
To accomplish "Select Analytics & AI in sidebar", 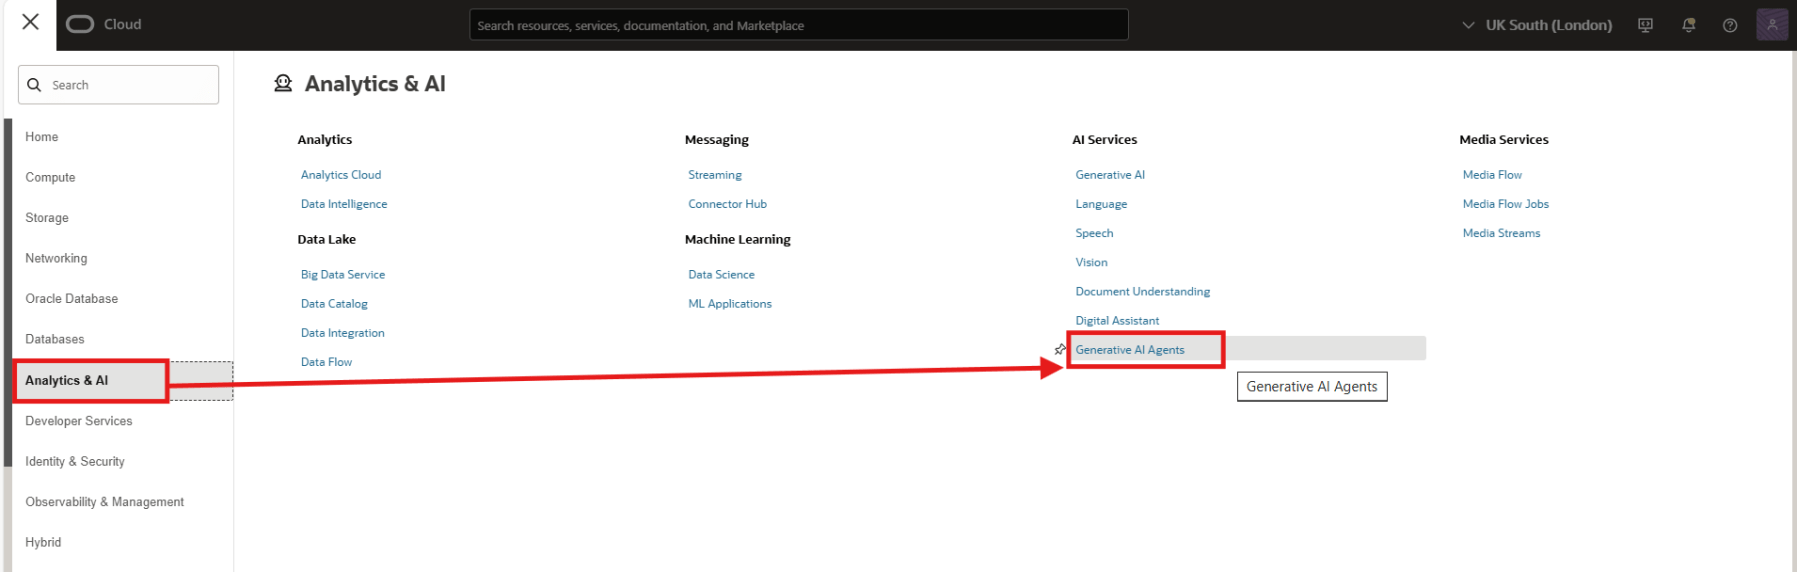I will [x=67, y=381].
